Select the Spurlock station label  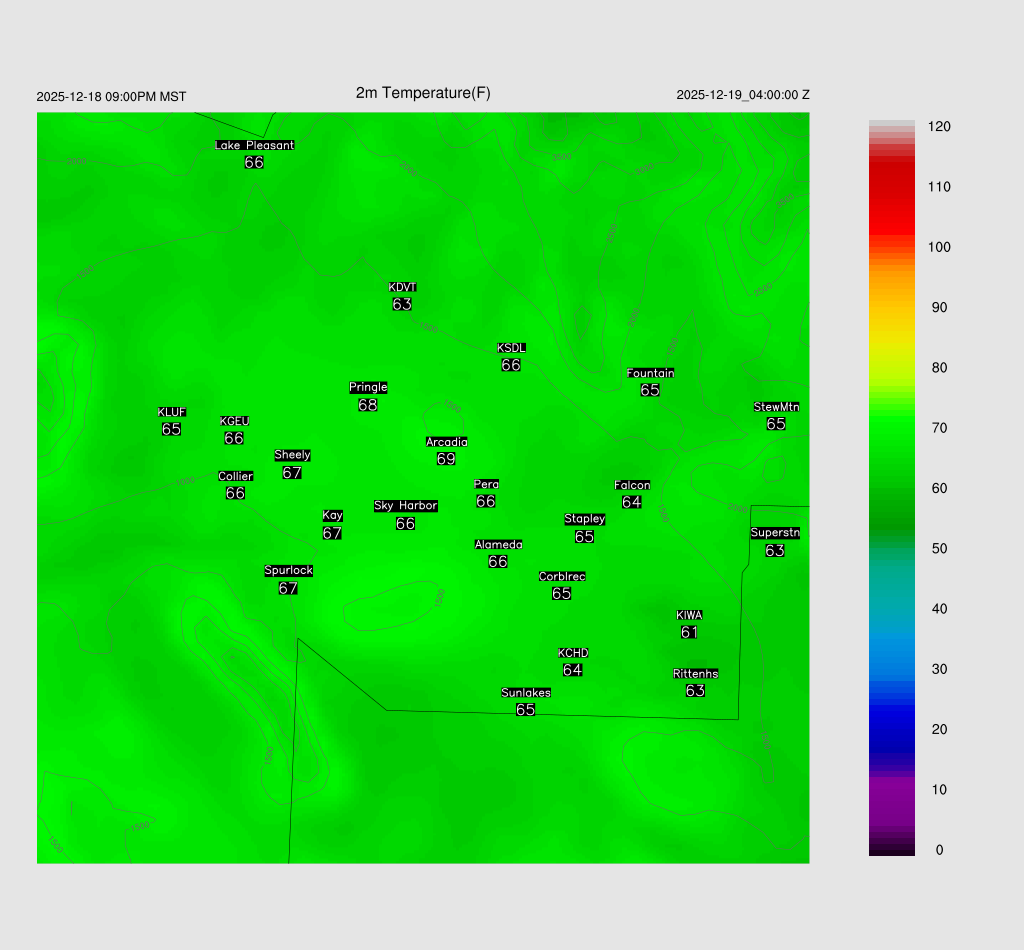pyautogui.click(x=288, y=571)
